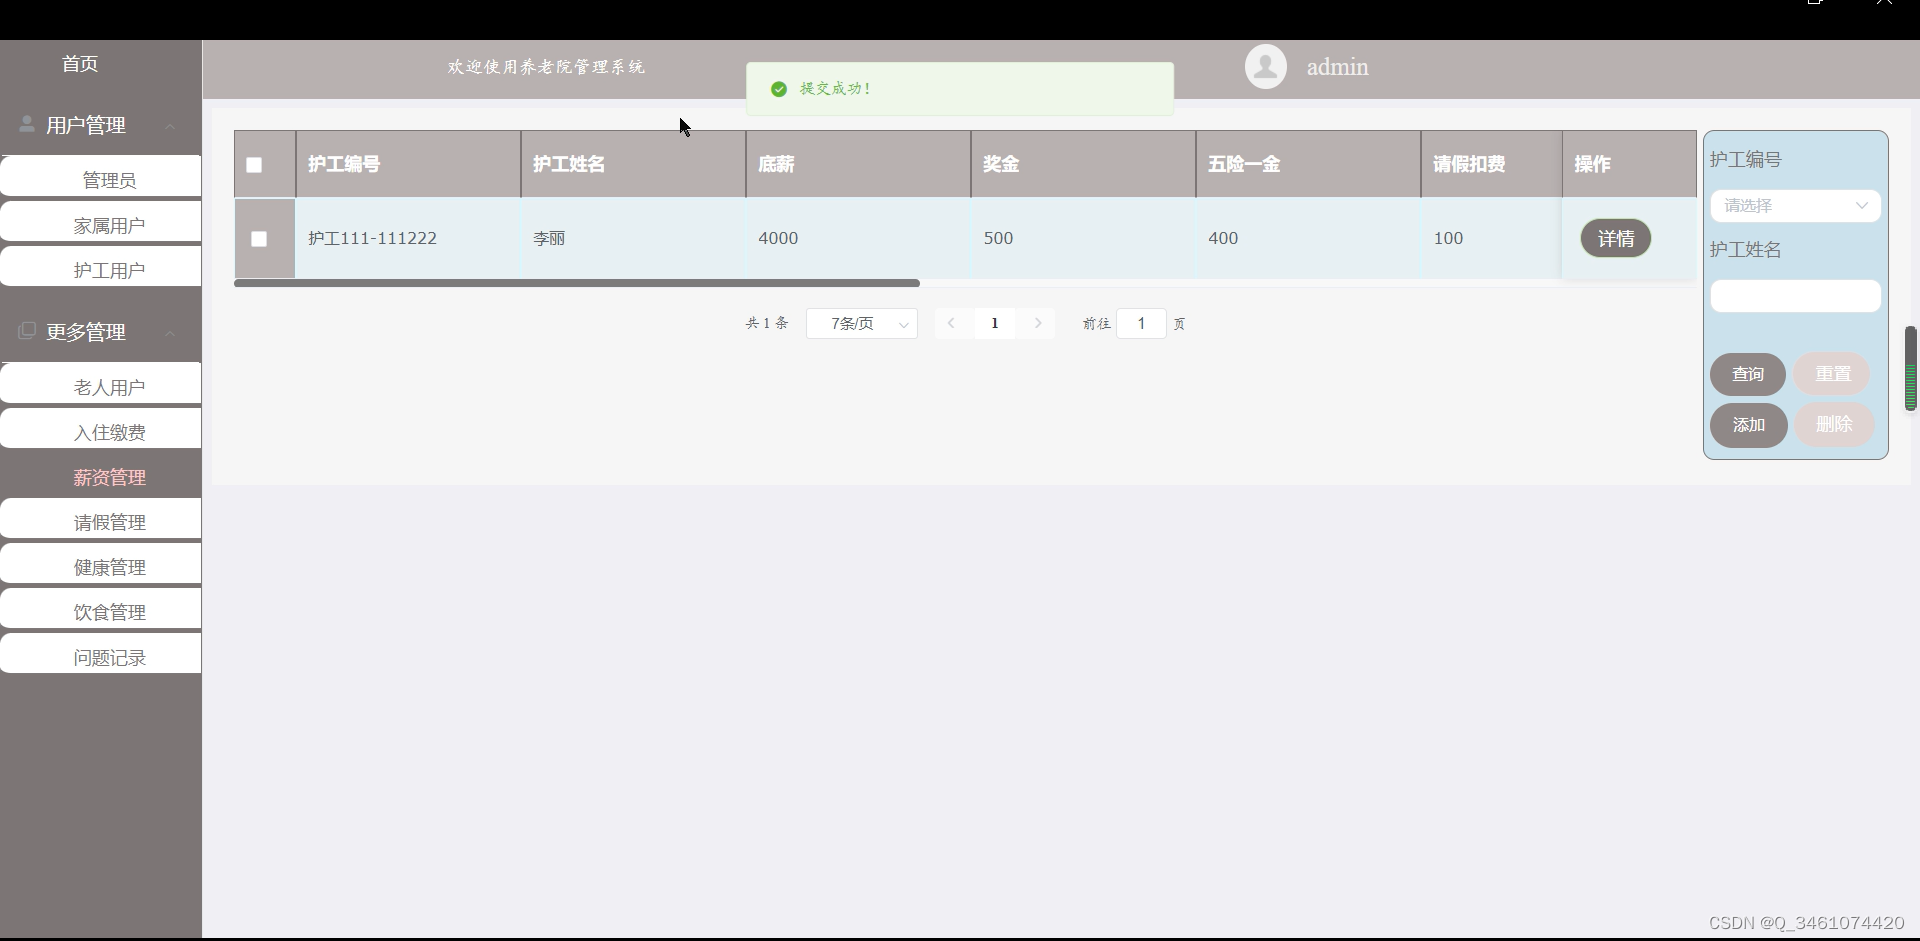Click the 4000 base salary cell

(x=858, y=238)
